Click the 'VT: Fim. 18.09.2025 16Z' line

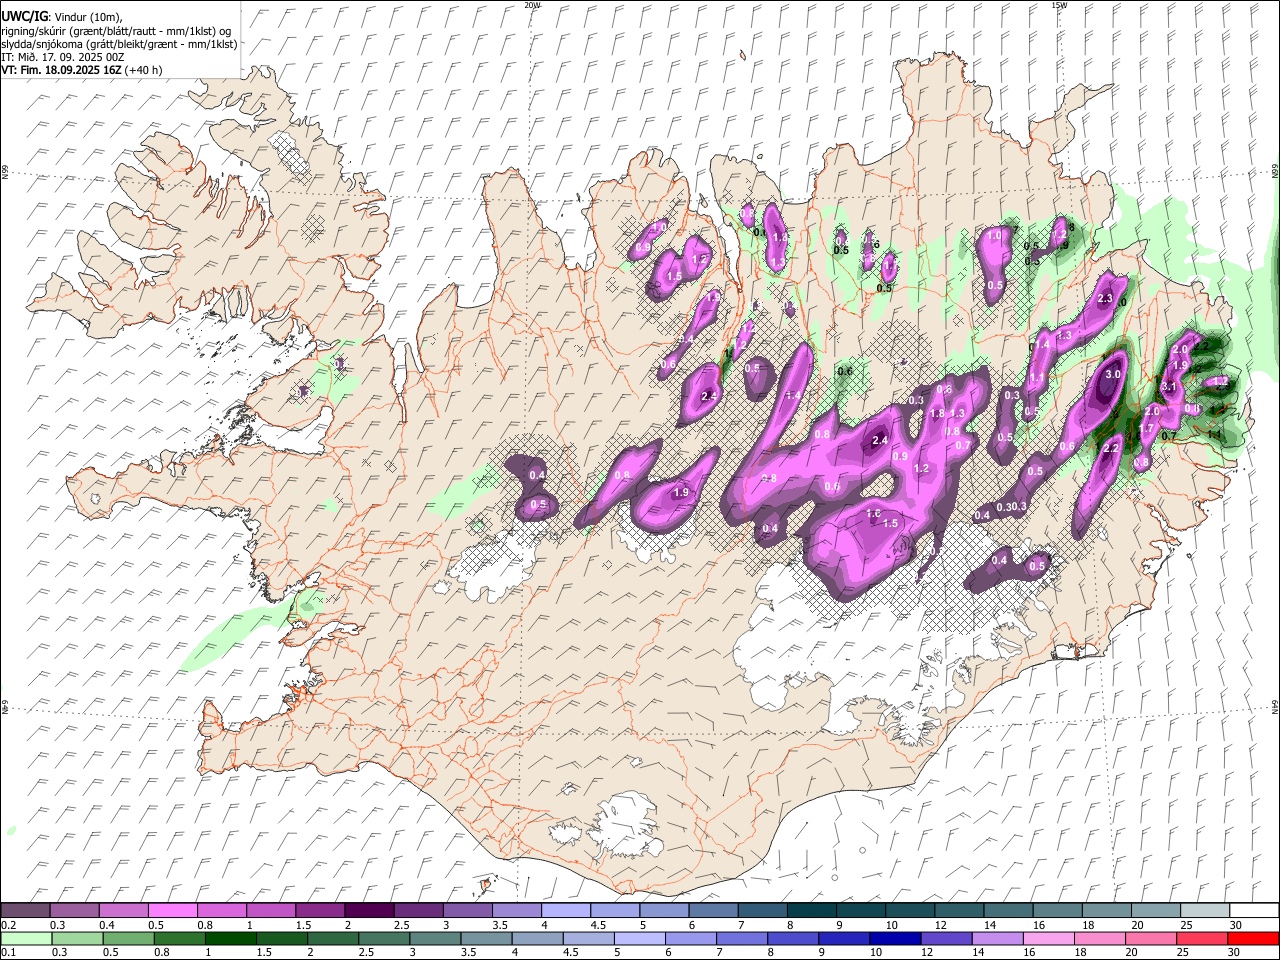pyautogui.click(x=81, y=70)
